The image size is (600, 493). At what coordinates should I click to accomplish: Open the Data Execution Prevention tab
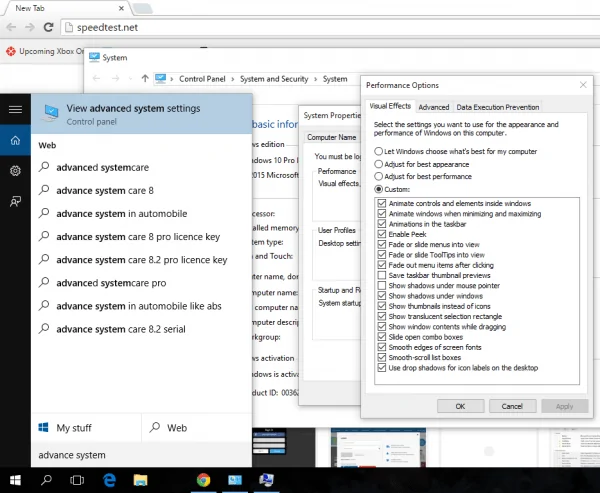497,107
